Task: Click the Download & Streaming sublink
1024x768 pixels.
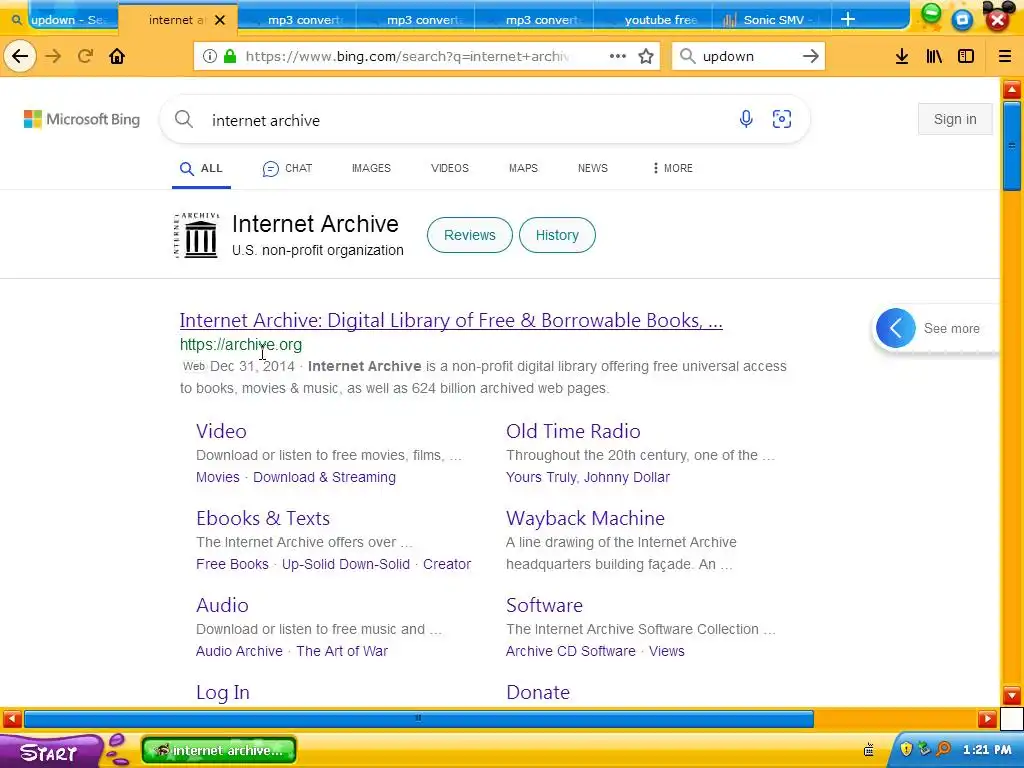Action: (324, 477)
